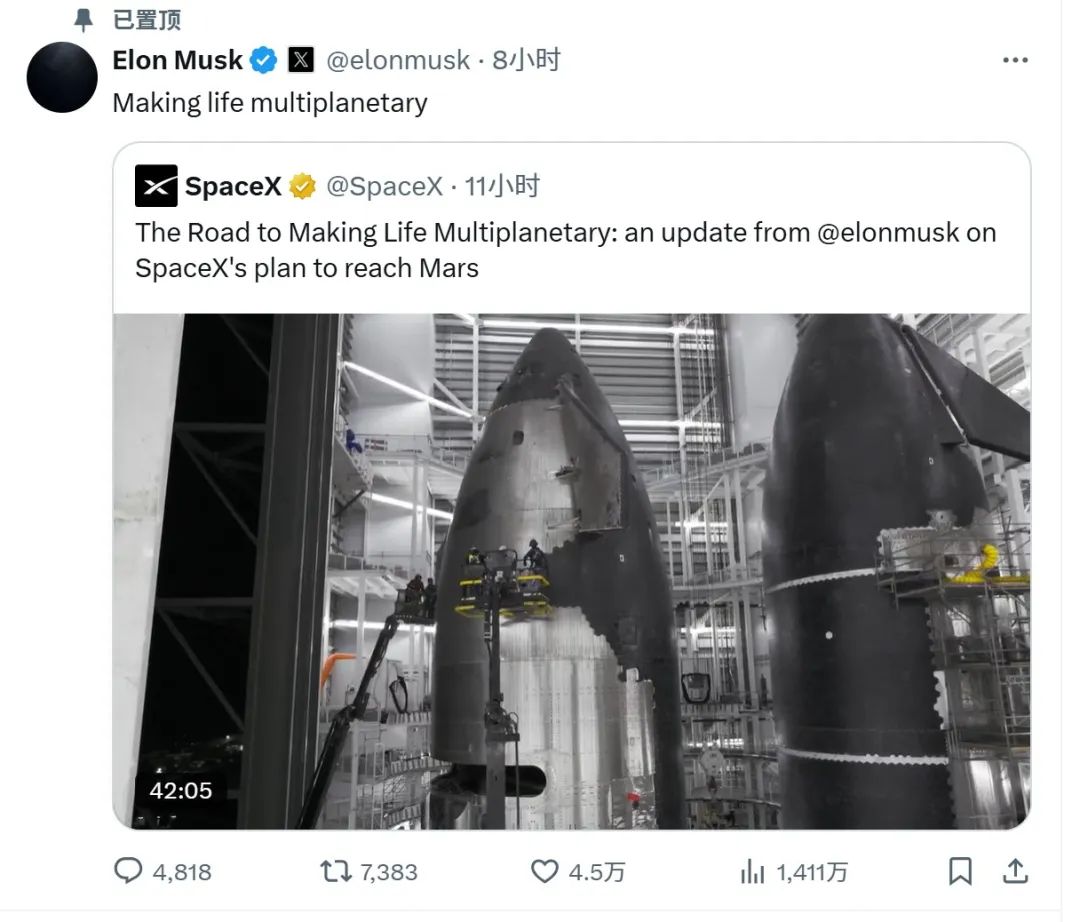Screen dimensions: 1080x922
Task: Click the 42:05 video duration label
Action: coord(180,790)
